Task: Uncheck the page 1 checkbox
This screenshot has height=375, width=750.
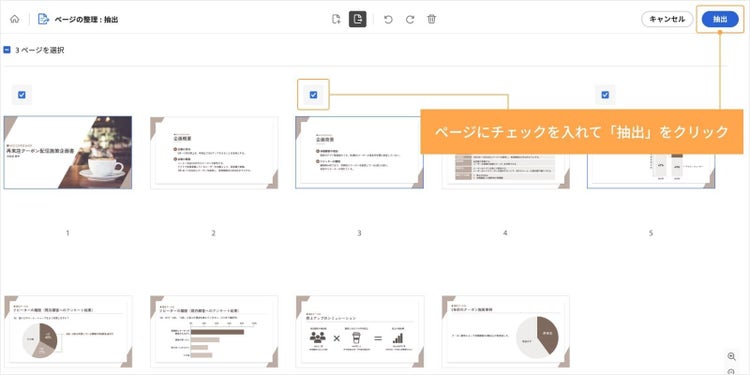Action: click(x=22, y=95)
